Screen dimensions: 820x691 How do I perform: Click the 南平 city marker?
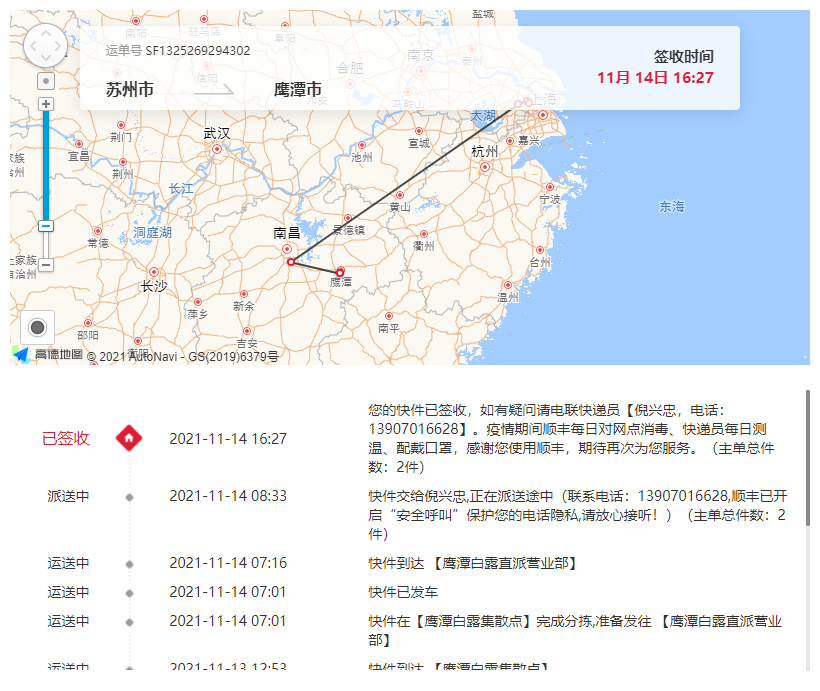click(x=389, y=316)
